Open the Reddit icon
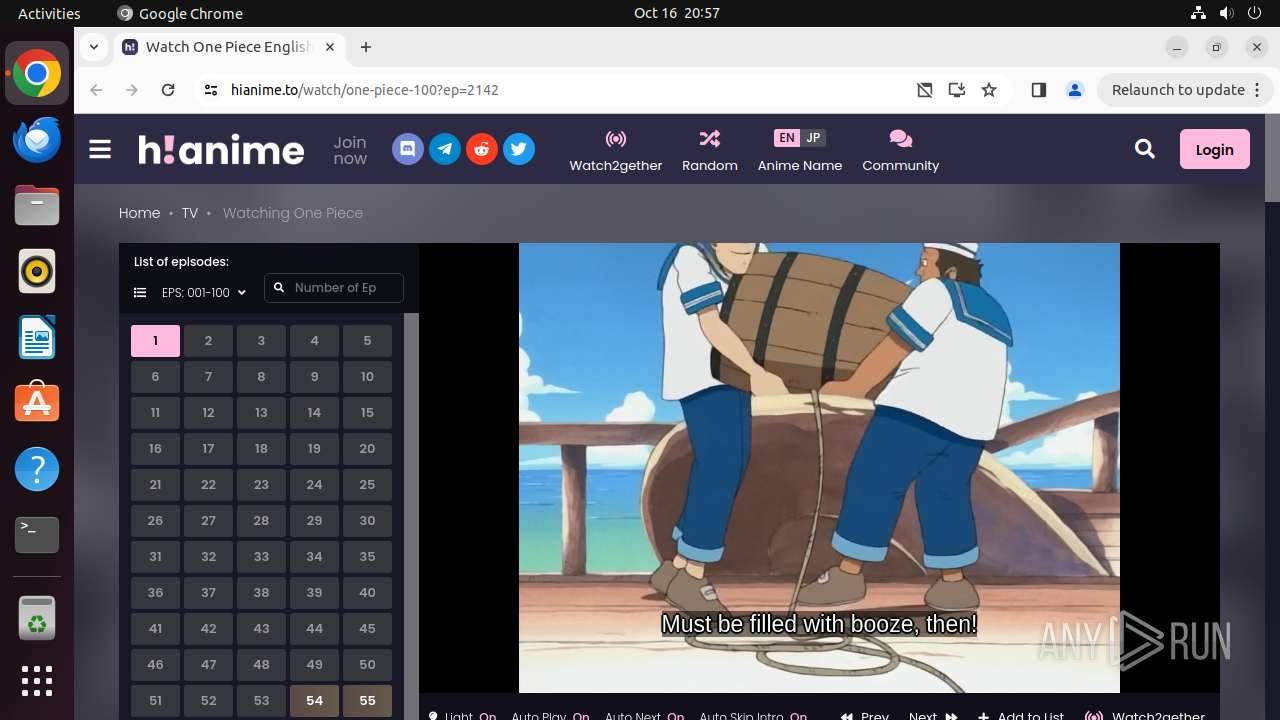 pyautogui.click(x=482, y=149)
